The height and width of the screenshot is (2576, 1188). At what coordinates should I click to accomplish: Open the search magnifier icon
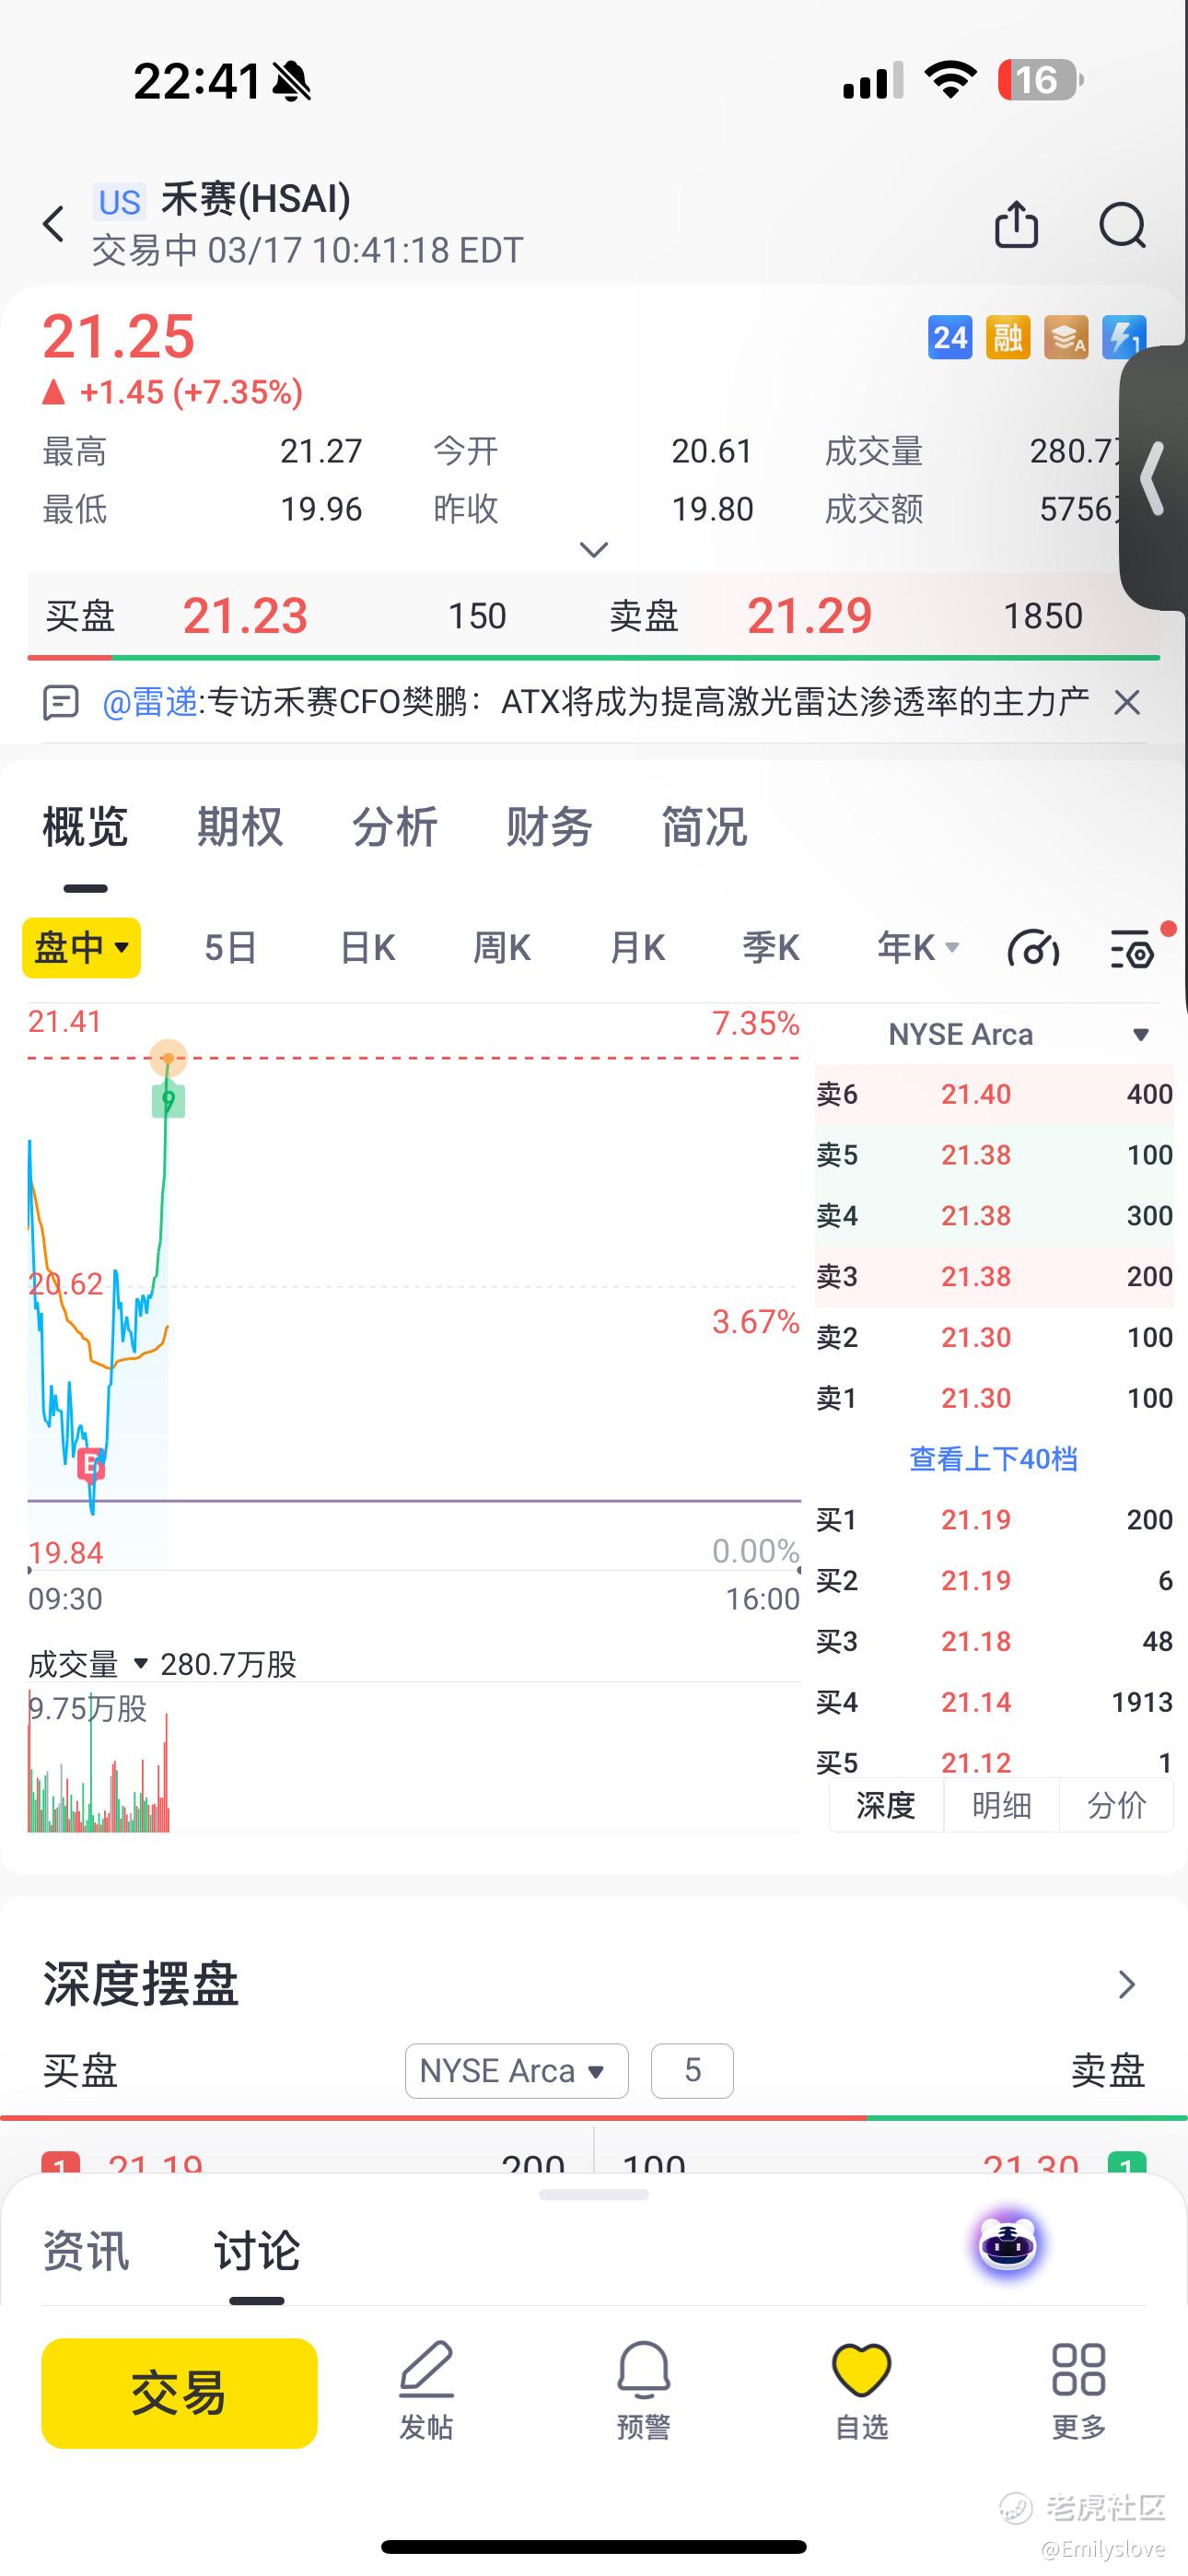(1122, 224)
